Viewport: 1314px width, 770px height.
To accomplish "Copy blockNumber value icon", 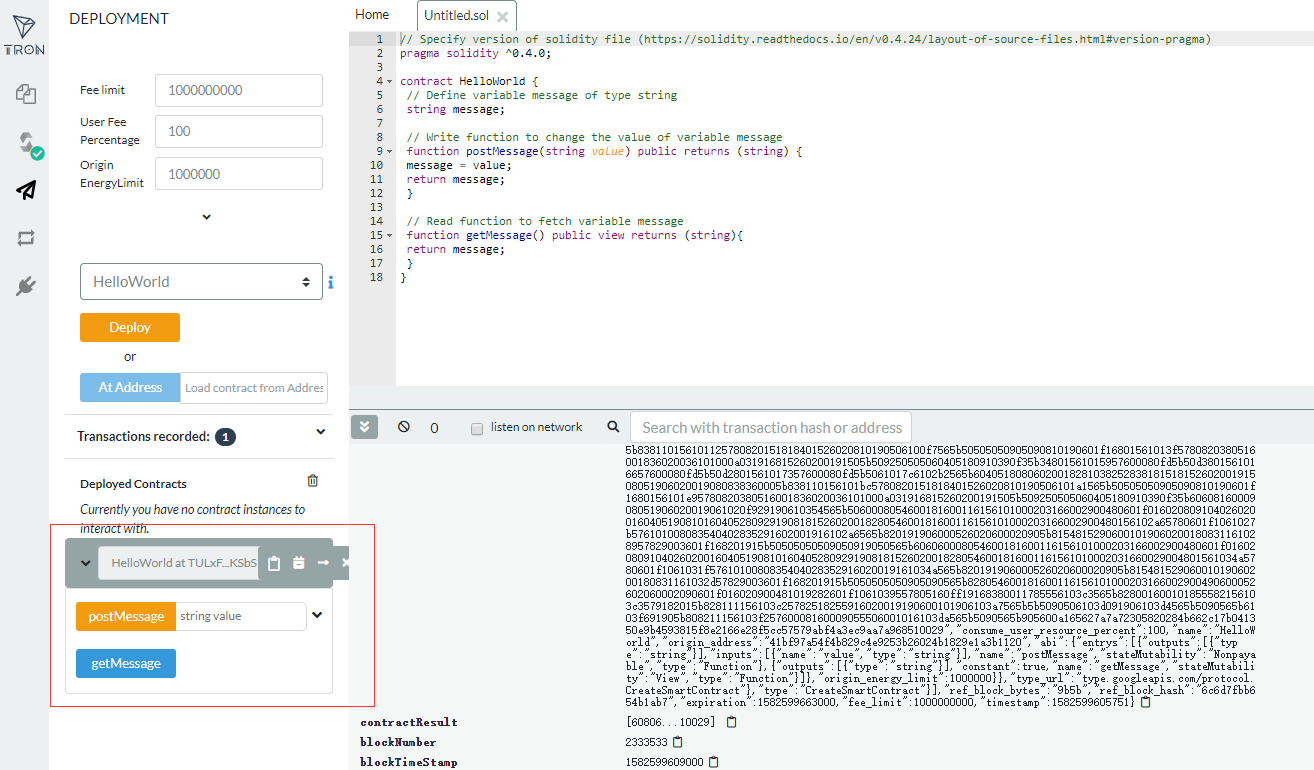I will point(678,742).
